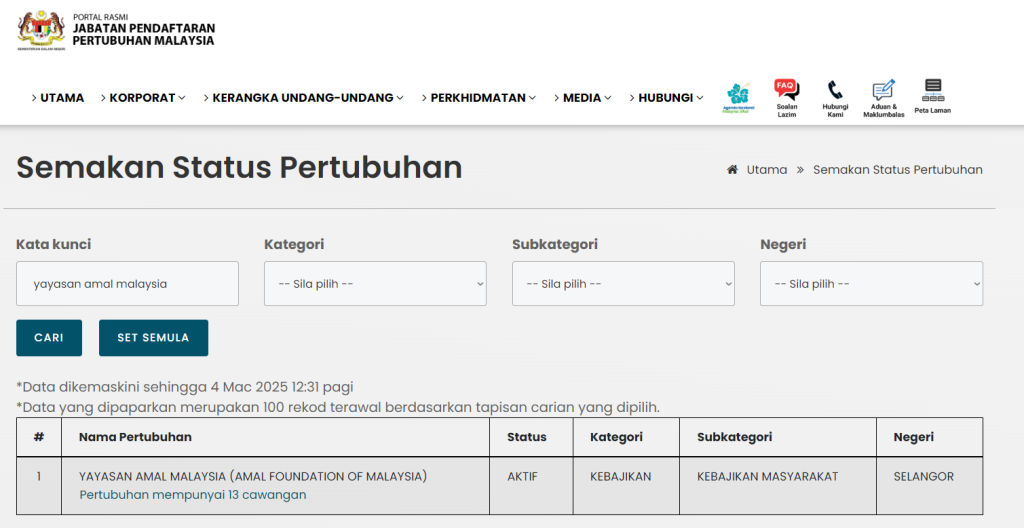Click the Kata kunci search input field
The height and width of the screenshot is (528, 1024).
click(x=127, y=284)
